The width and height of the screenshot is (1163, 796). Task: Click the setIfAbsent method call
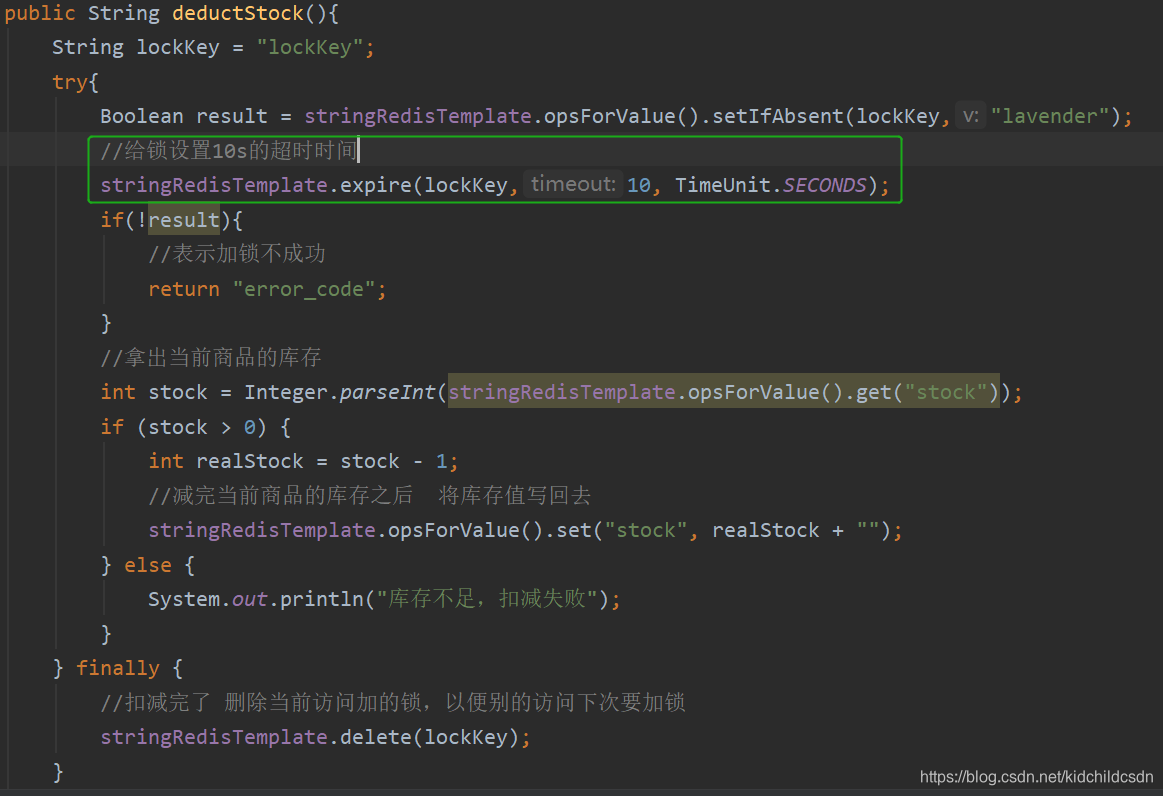[x=778, y=116]
